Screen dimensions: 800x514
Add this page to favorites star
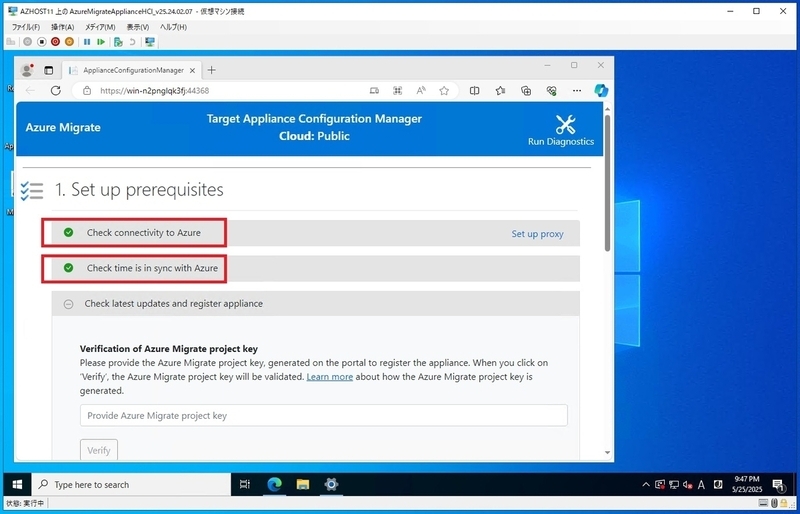point(444,91)
